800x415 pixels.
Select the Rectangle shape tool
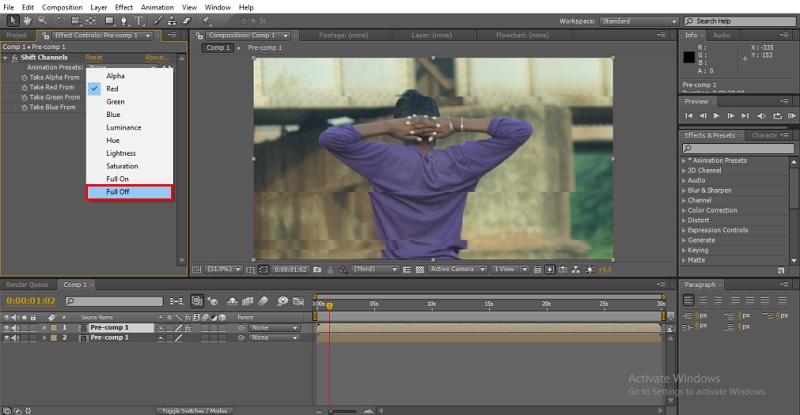point(109,21)
